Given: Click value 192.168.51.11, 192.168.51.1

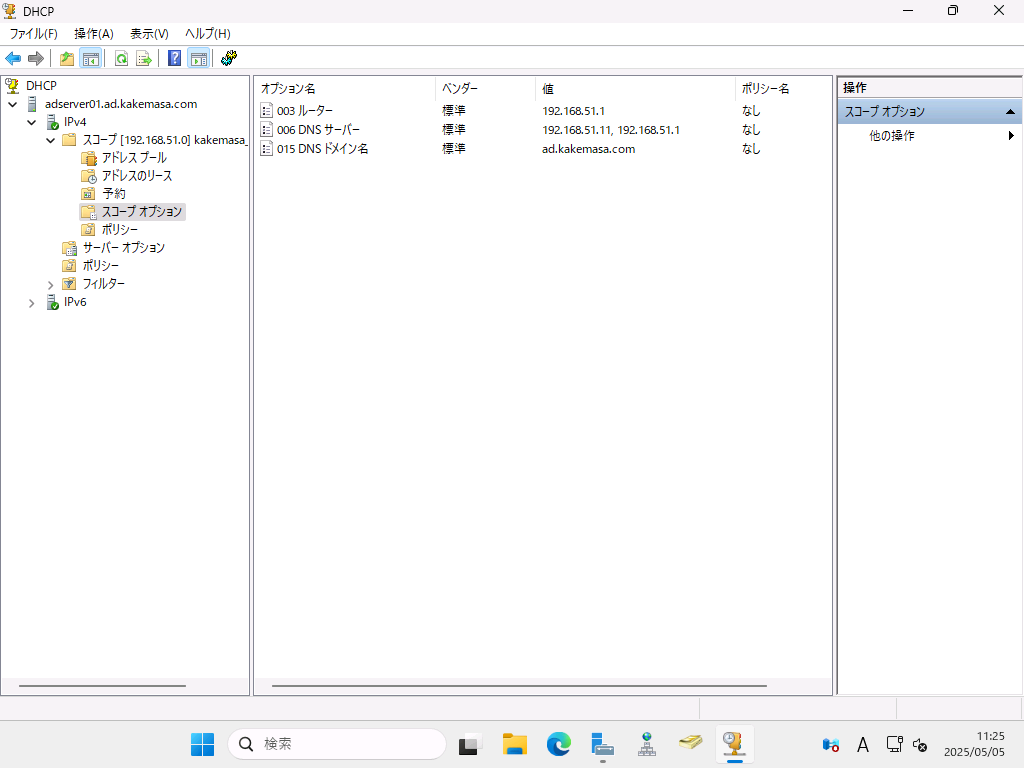Looking at the screenshot, I should [x=611, y=130].
